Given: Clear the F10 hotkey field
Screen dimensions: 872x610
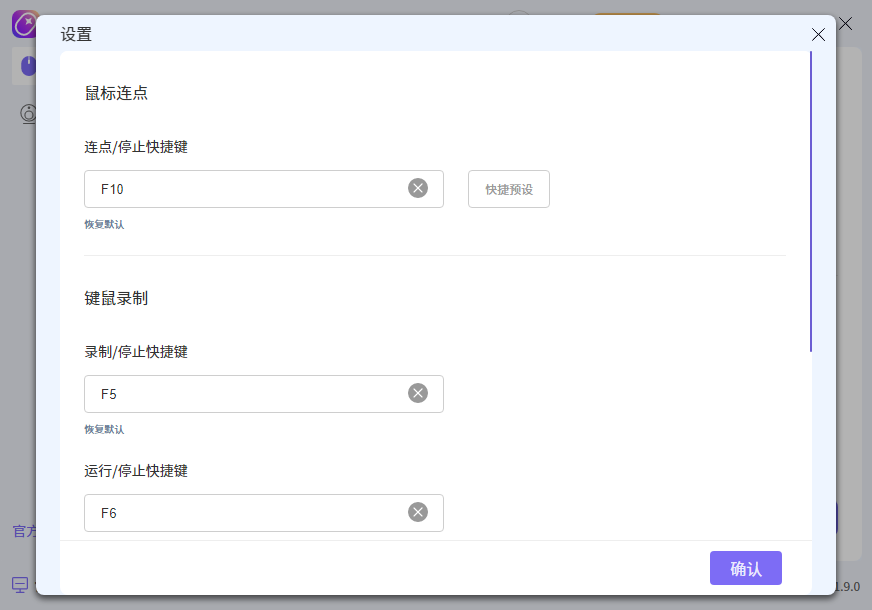Looking at the screenshot, I should 418,188.
